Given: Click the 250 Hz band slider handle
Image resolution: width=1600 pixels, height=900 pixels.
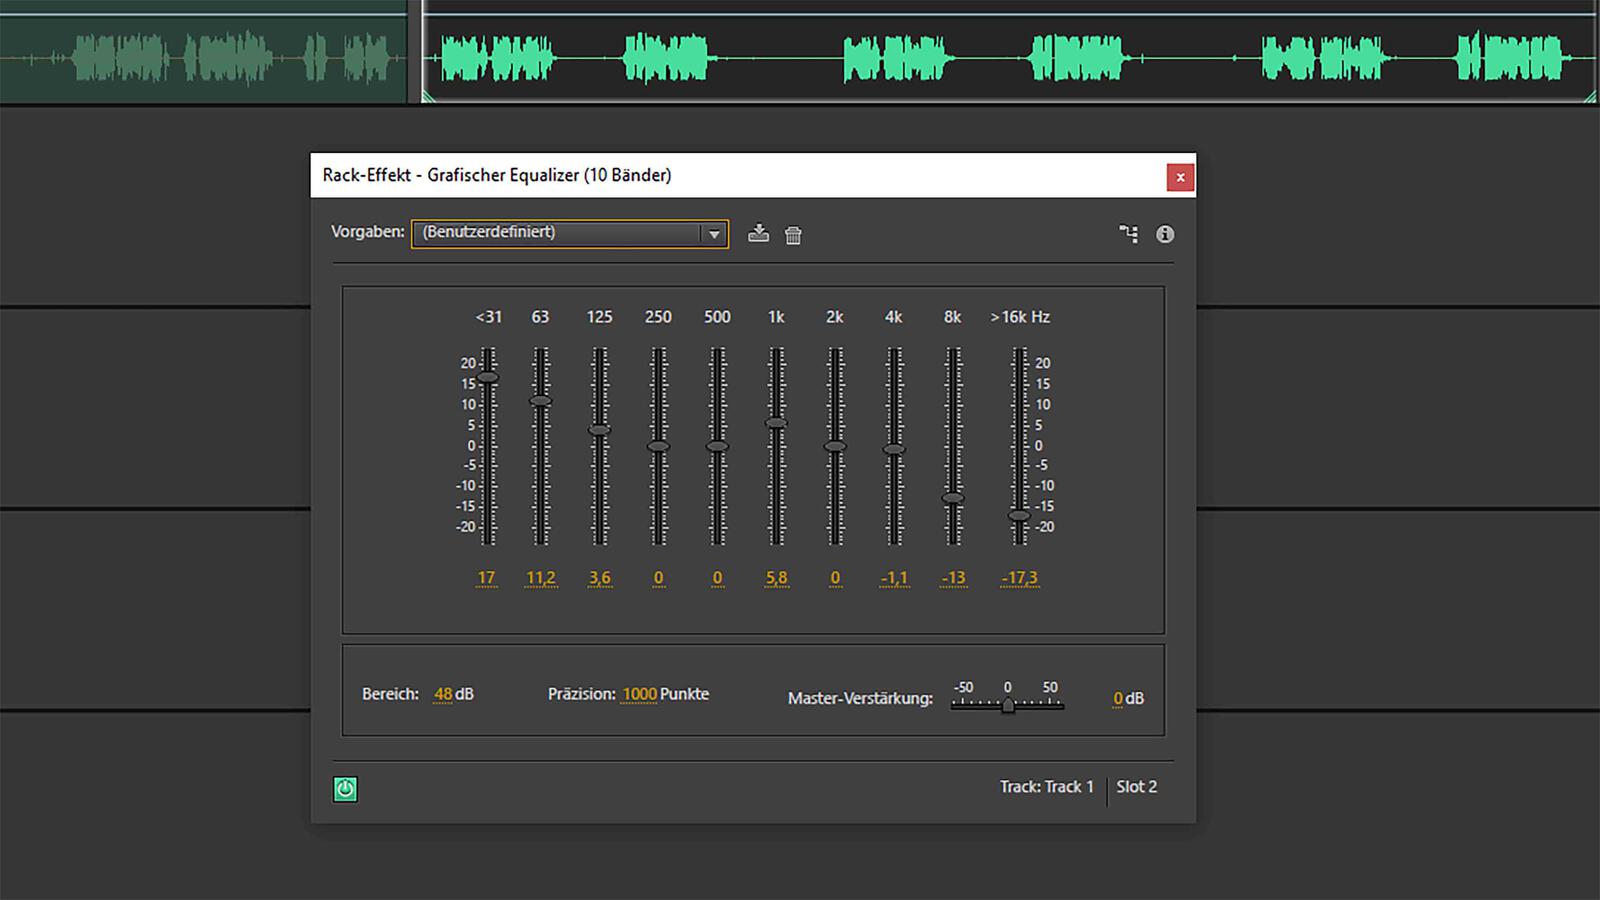Looking at the screenshot, I should (x=658, y=446).
